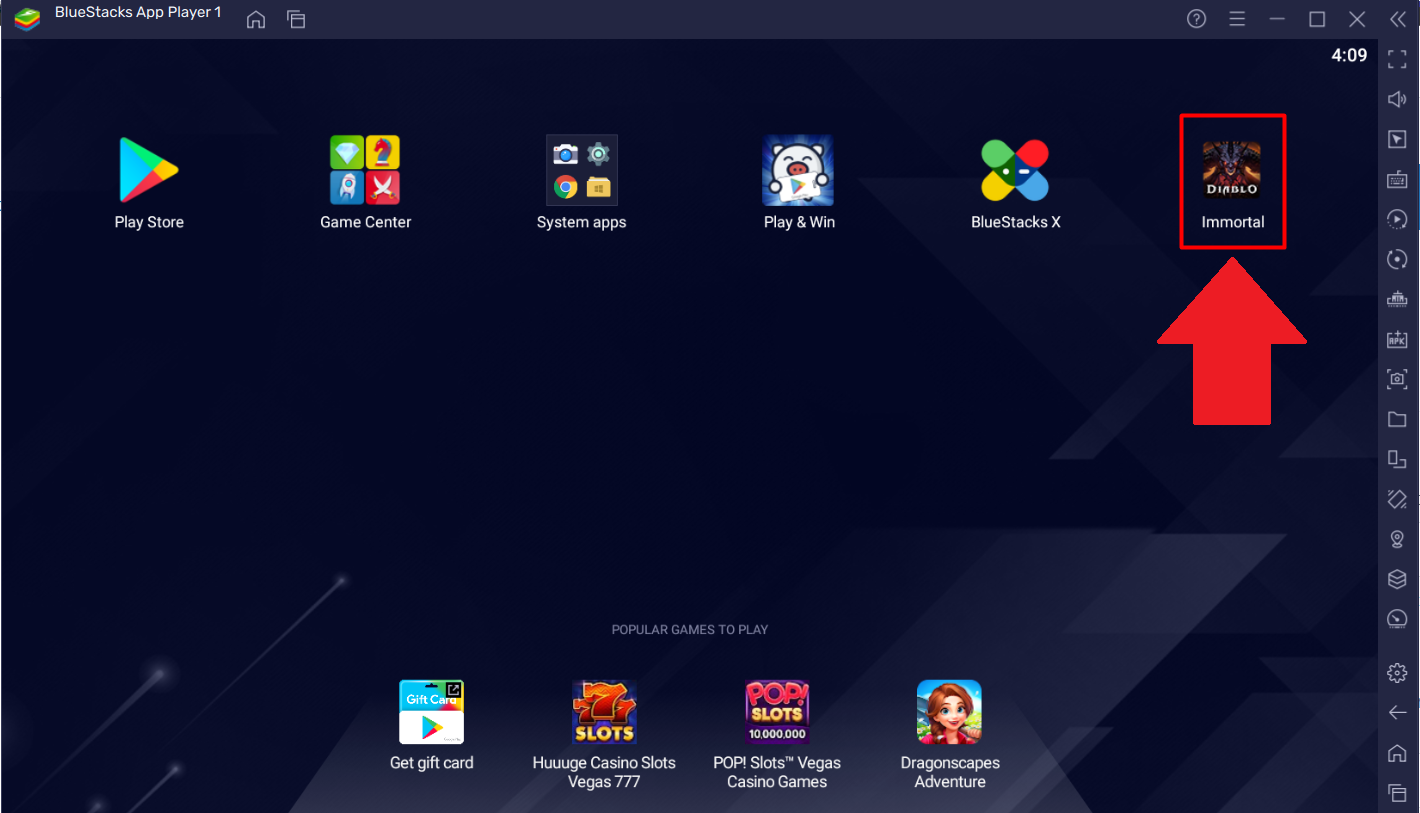Click the BlueStacks logo in the title bar
Screen dimensions: 1420x813
(x=27, y=19)
